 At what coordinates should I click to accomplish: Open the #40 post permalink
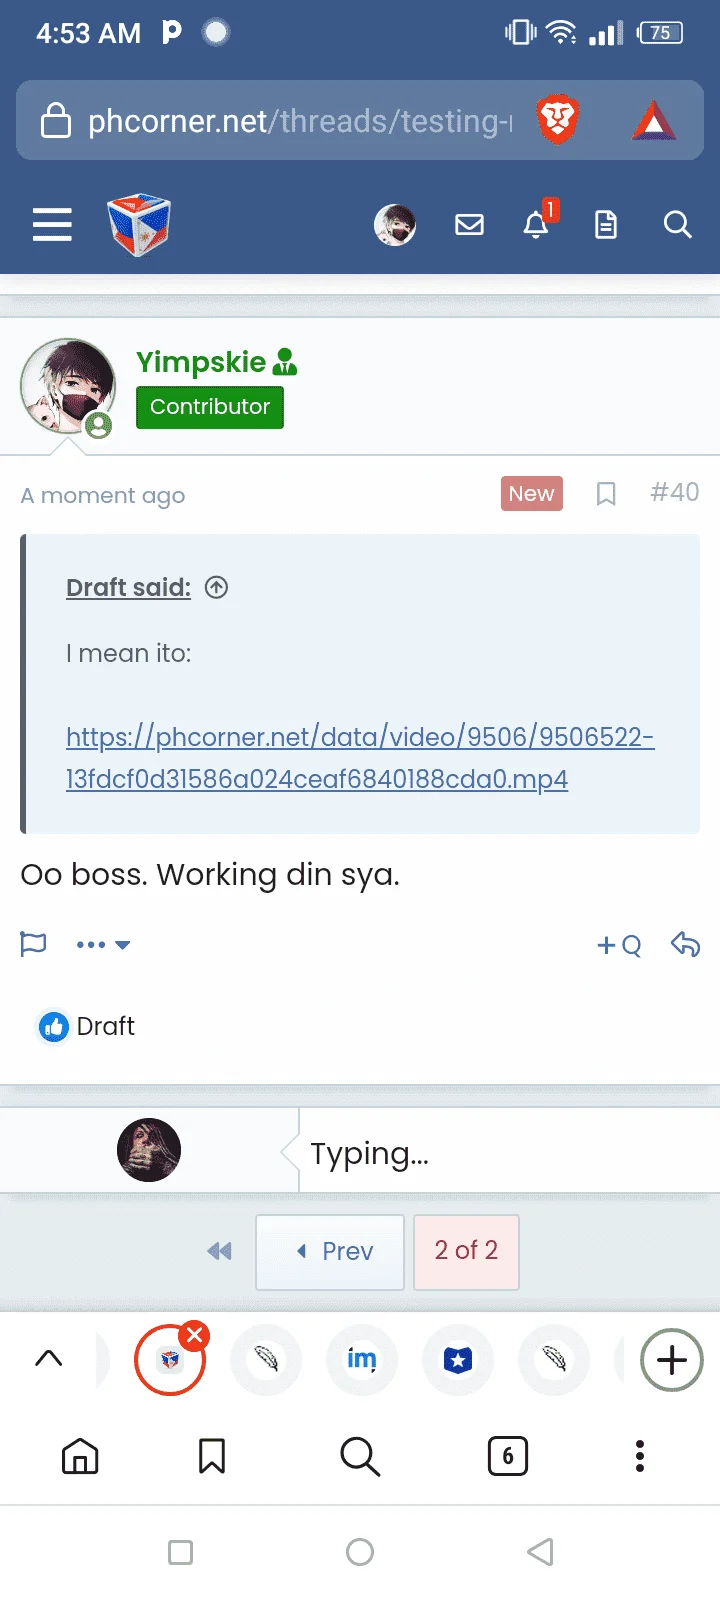coord(675,492)
